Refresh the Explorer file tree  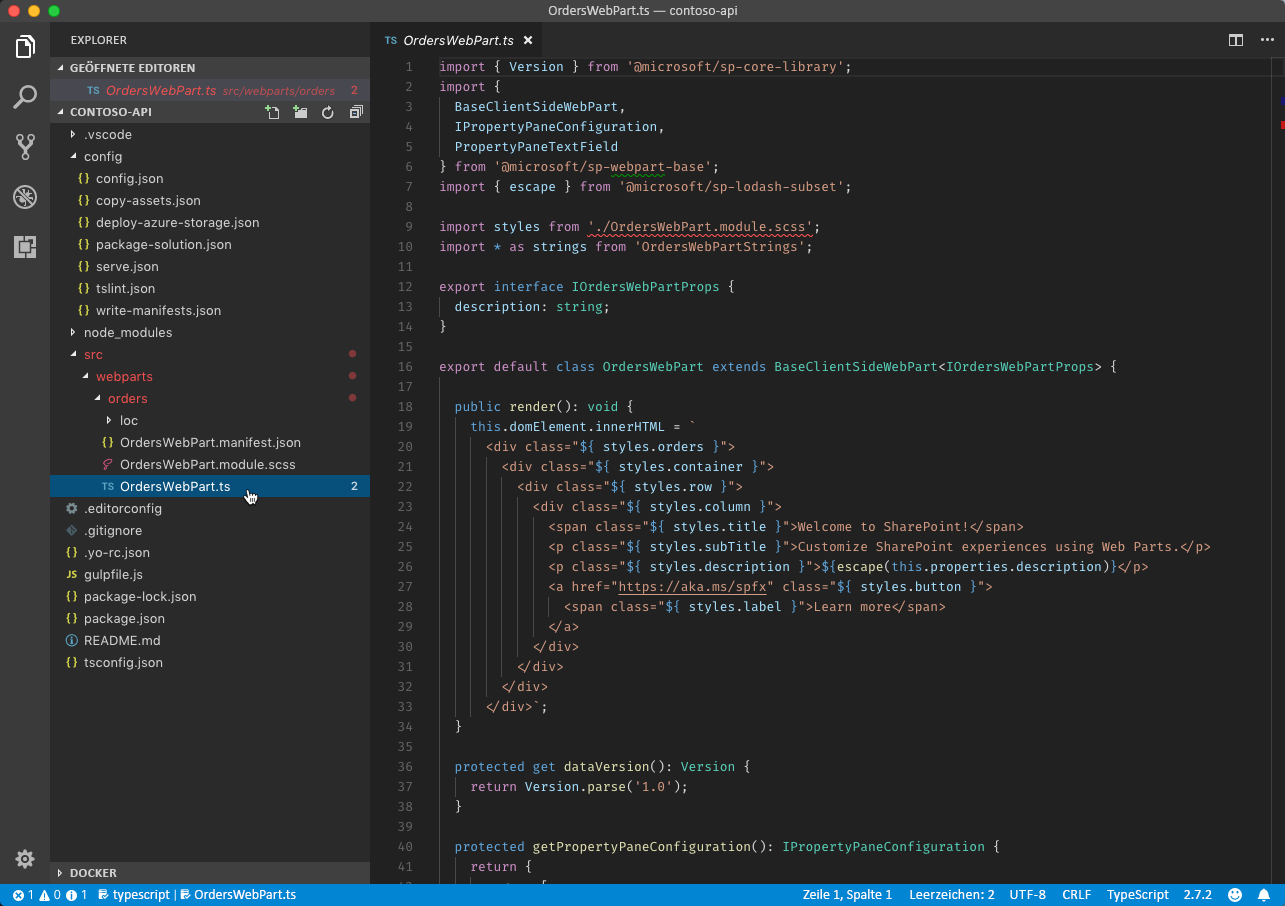(328, 112)
